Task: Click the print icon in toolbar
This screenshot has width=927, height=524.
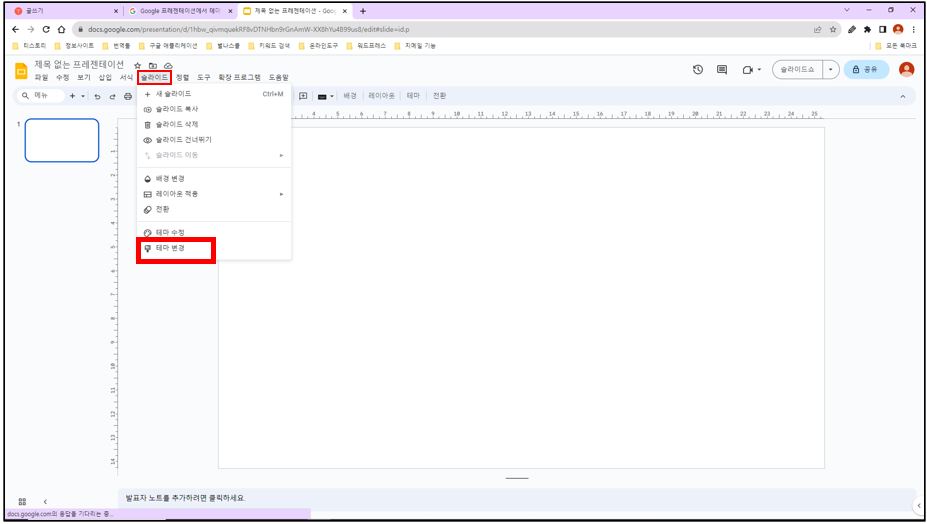Action: 128,96
